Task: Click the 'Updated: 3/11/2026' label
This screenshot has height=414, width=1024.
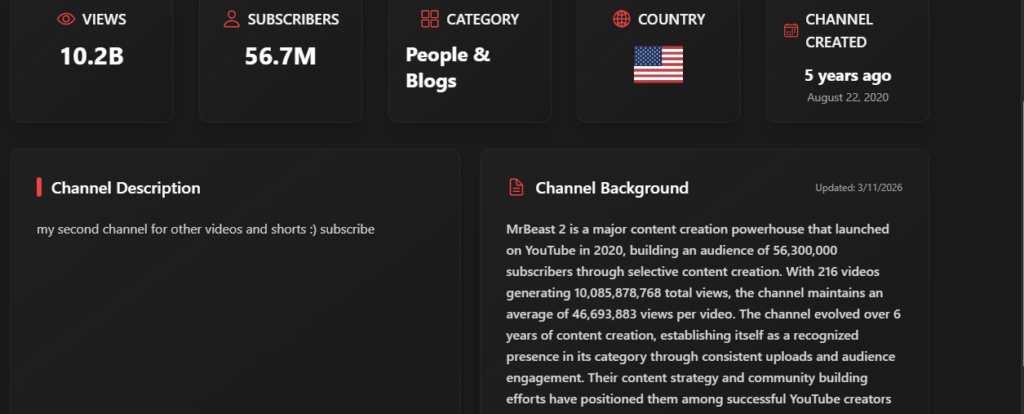Action: 859,188
